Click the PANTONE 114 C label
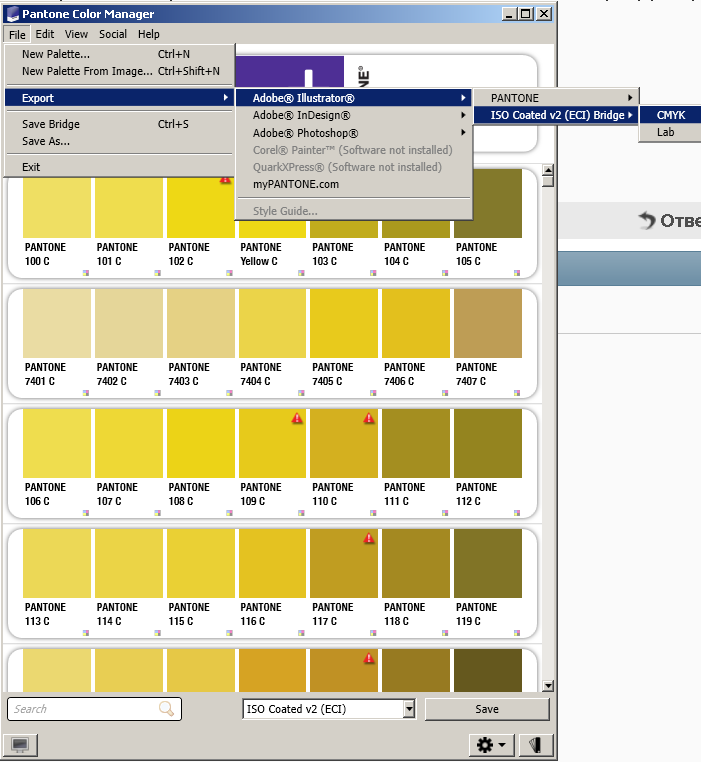Viewport: 701px width, 762px height. coord(117,614)
